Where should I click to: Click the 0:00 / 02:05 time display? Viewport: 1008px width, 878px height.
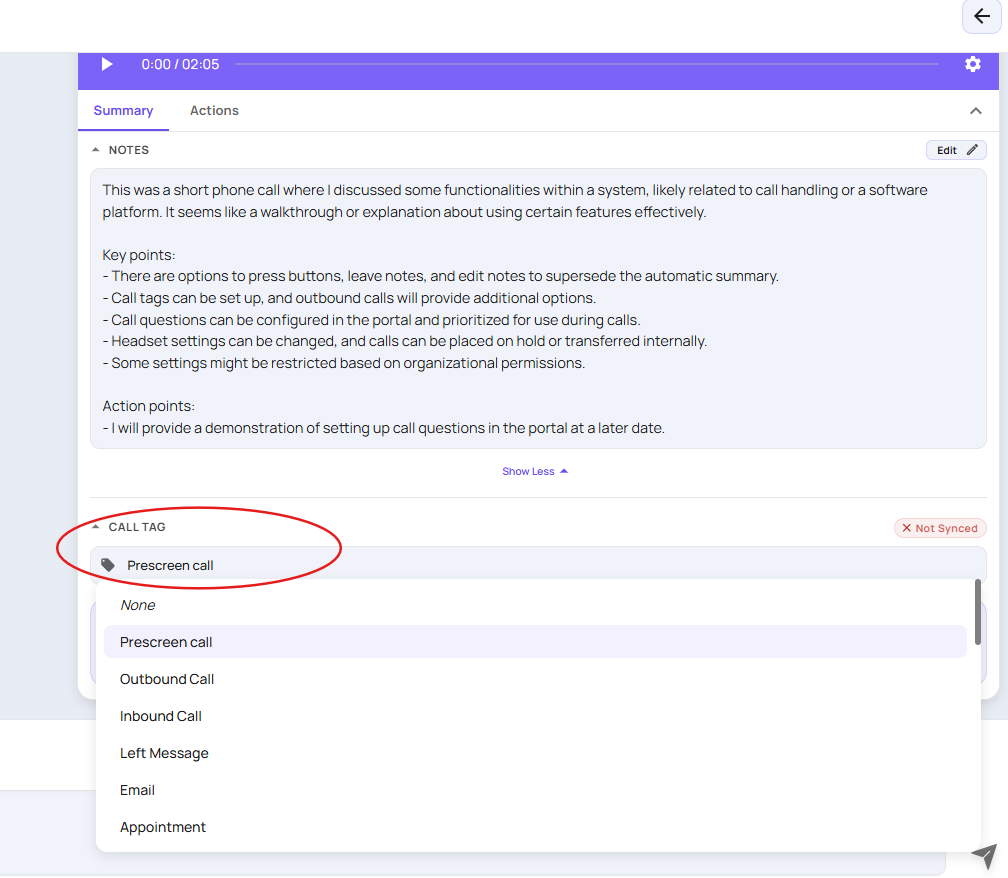click(x=180, y=64)
